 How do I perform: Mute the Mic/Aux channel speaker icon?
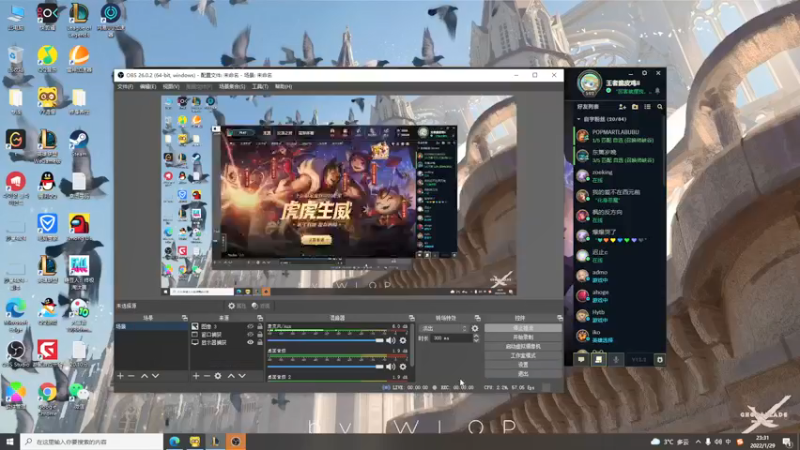click(x=391, y=340)
